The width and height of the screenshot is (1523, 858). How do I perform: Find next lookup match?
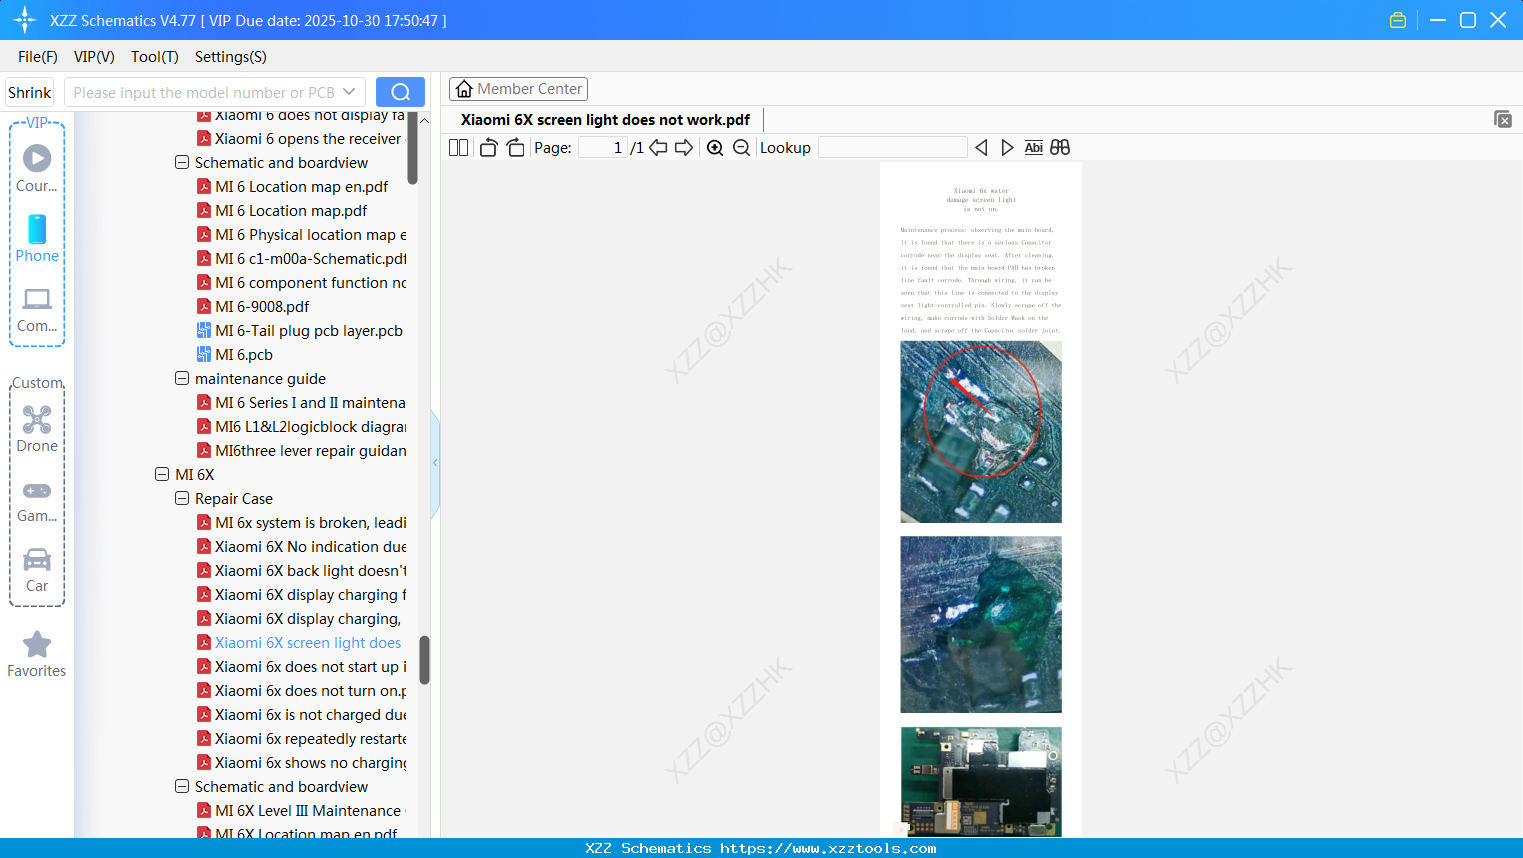coord(1007,148)
